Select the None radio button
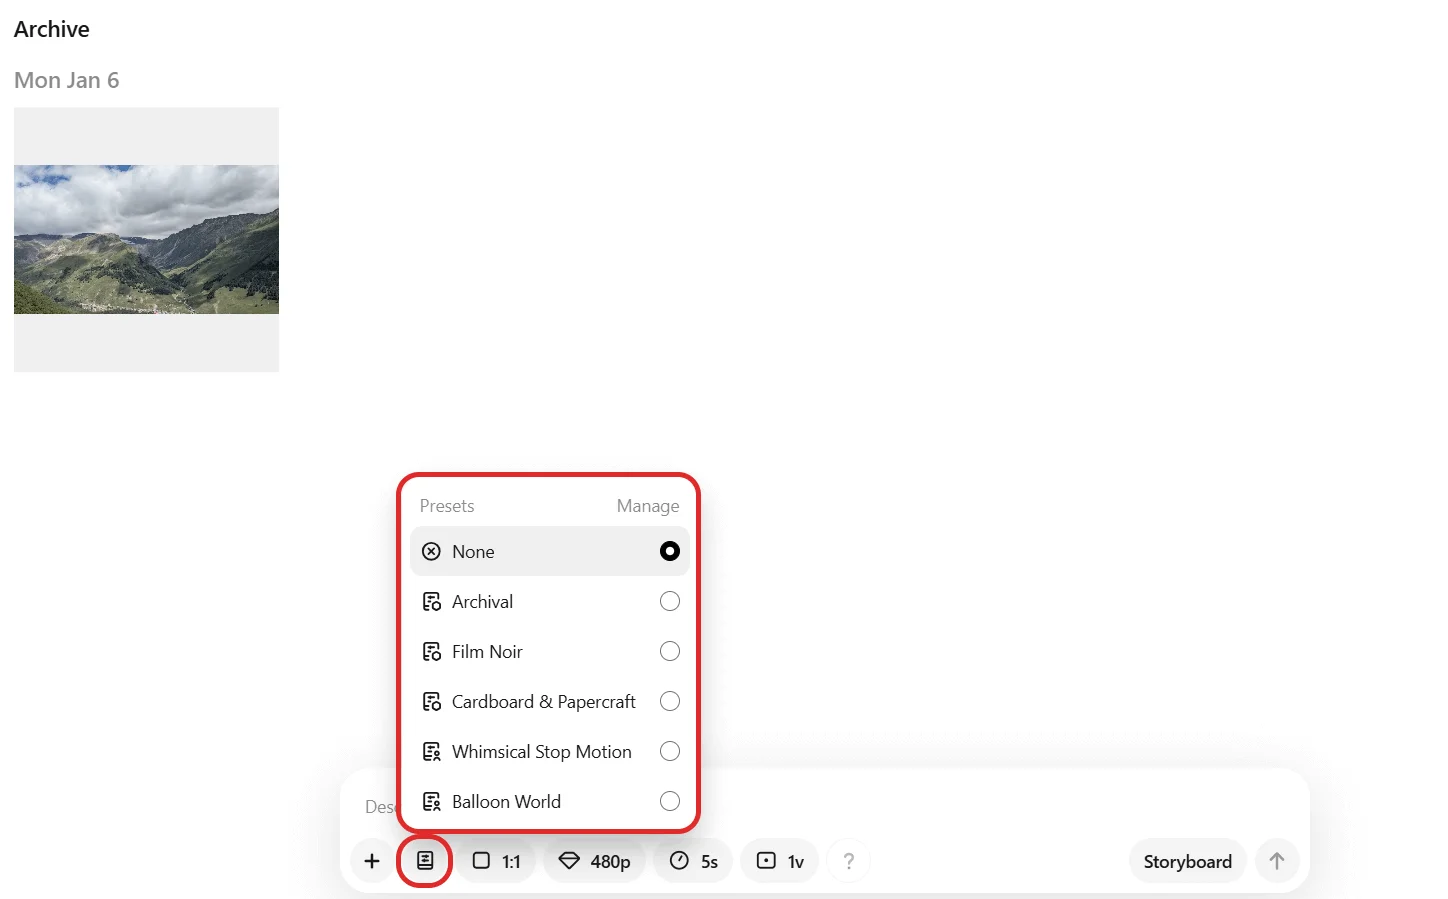 [x=670, y=551]
